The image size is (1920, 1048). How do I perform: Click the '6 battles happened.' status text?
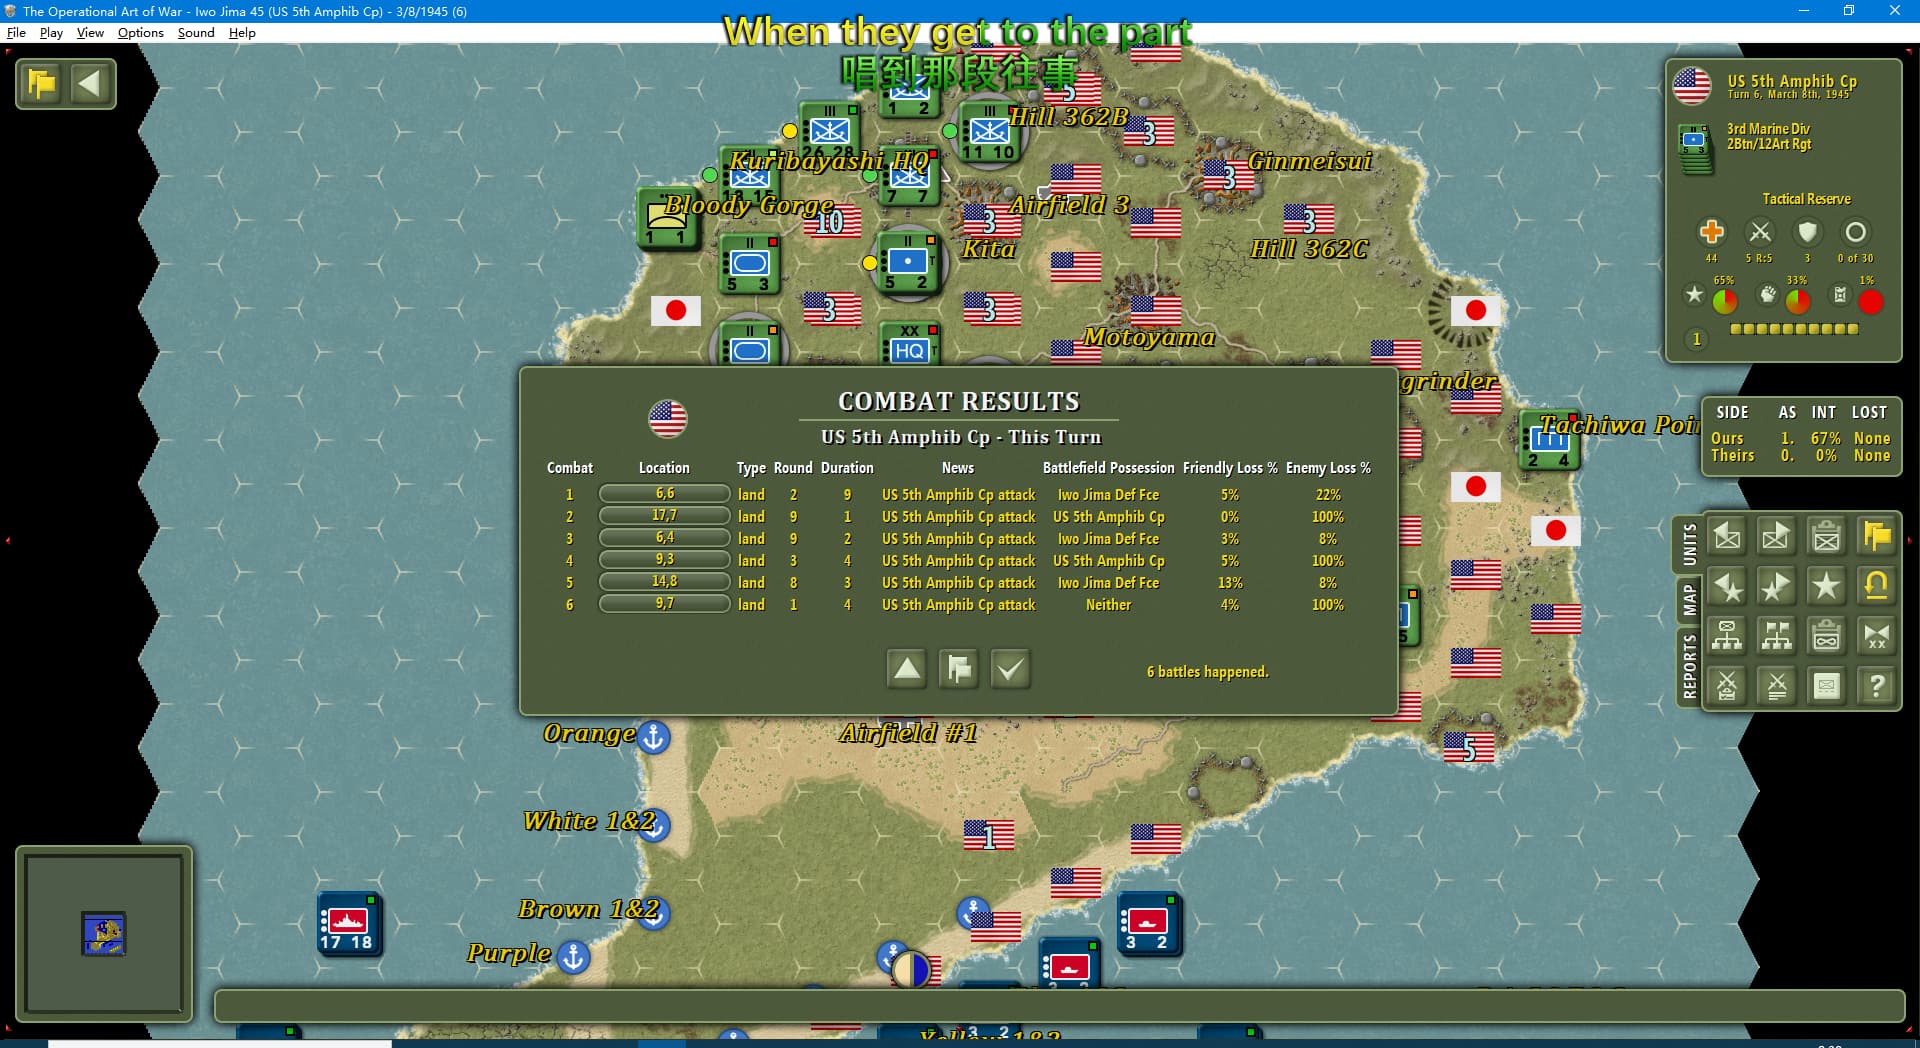[x=1207, y=672]
